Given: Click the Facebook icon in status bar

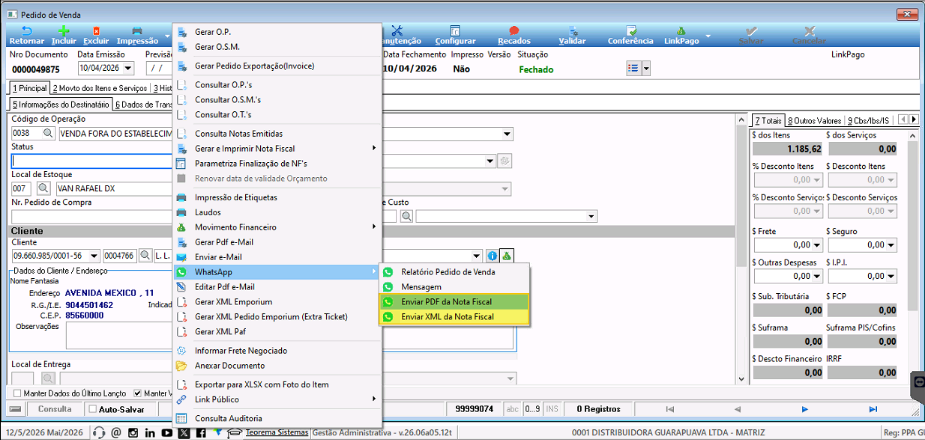Looking at the screenshot, I should coord(201,433).
